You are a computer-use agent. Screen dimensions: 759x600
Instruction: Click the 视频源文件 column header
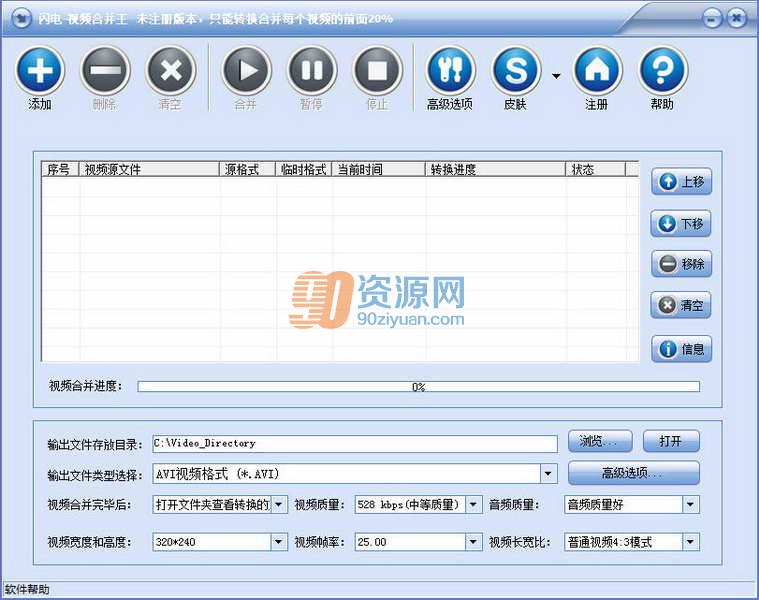pyautogui.click(x=149, y=169)
